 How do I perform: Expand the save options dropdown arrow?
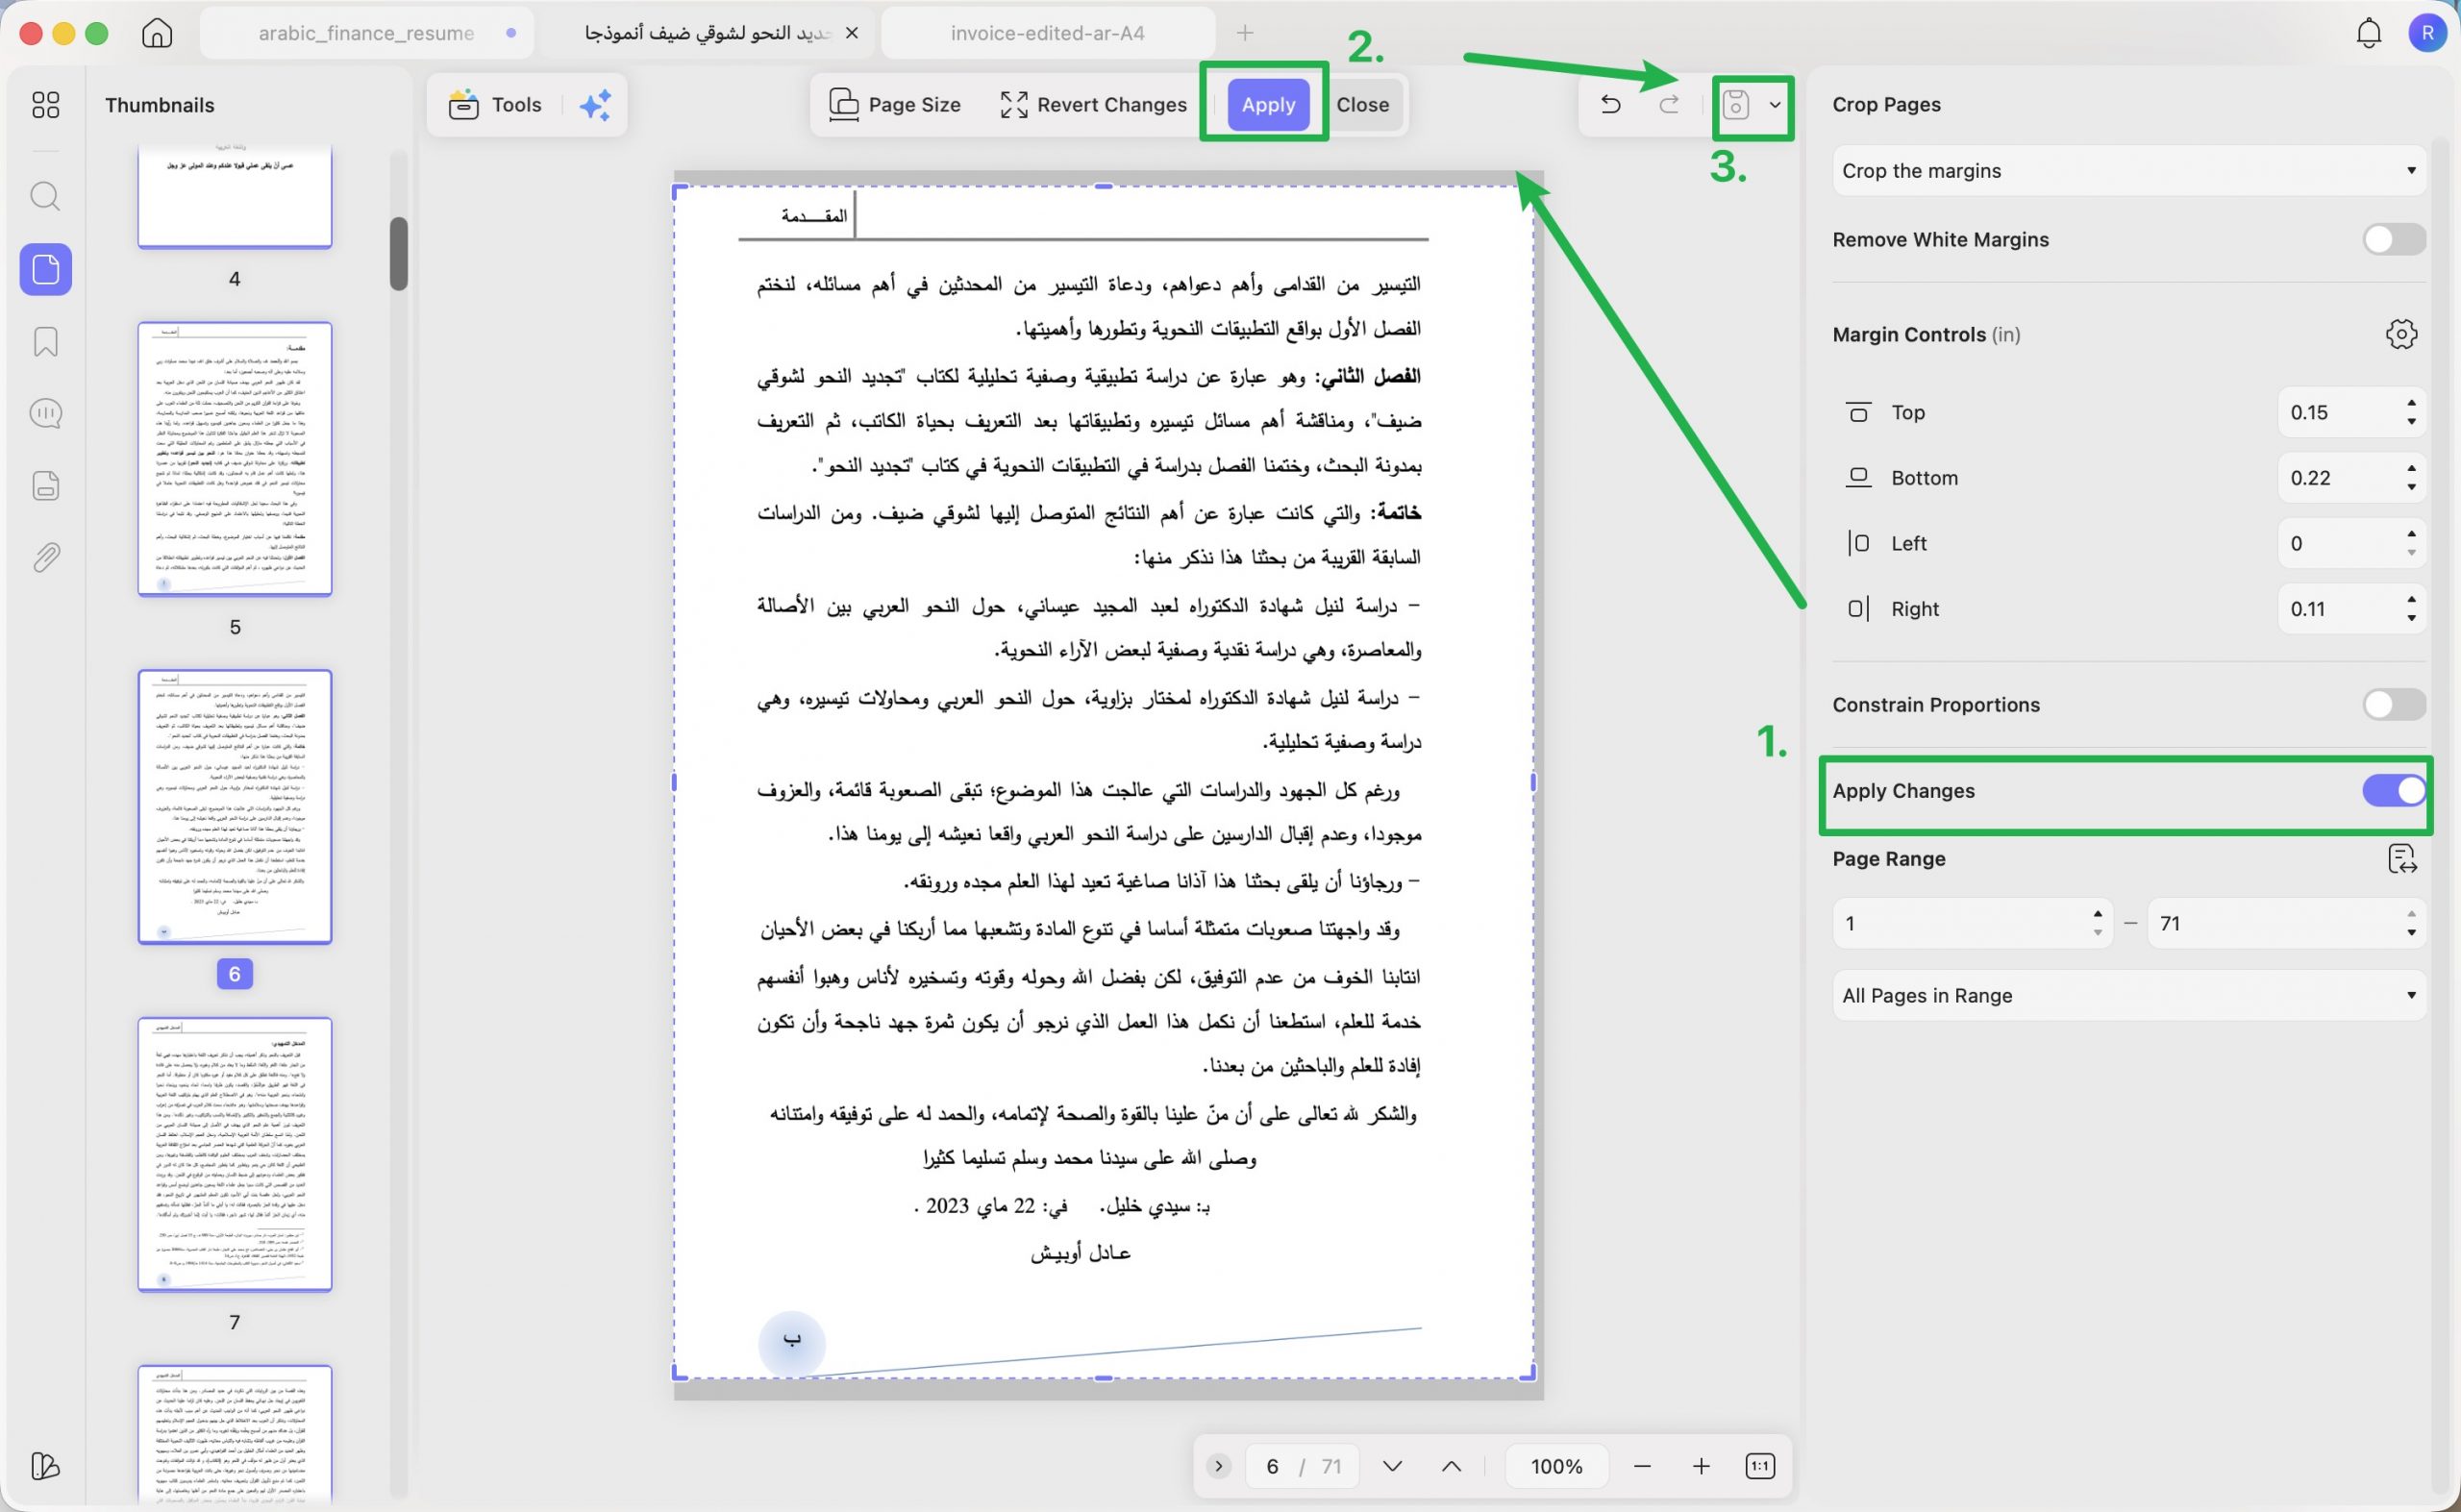1775,104
